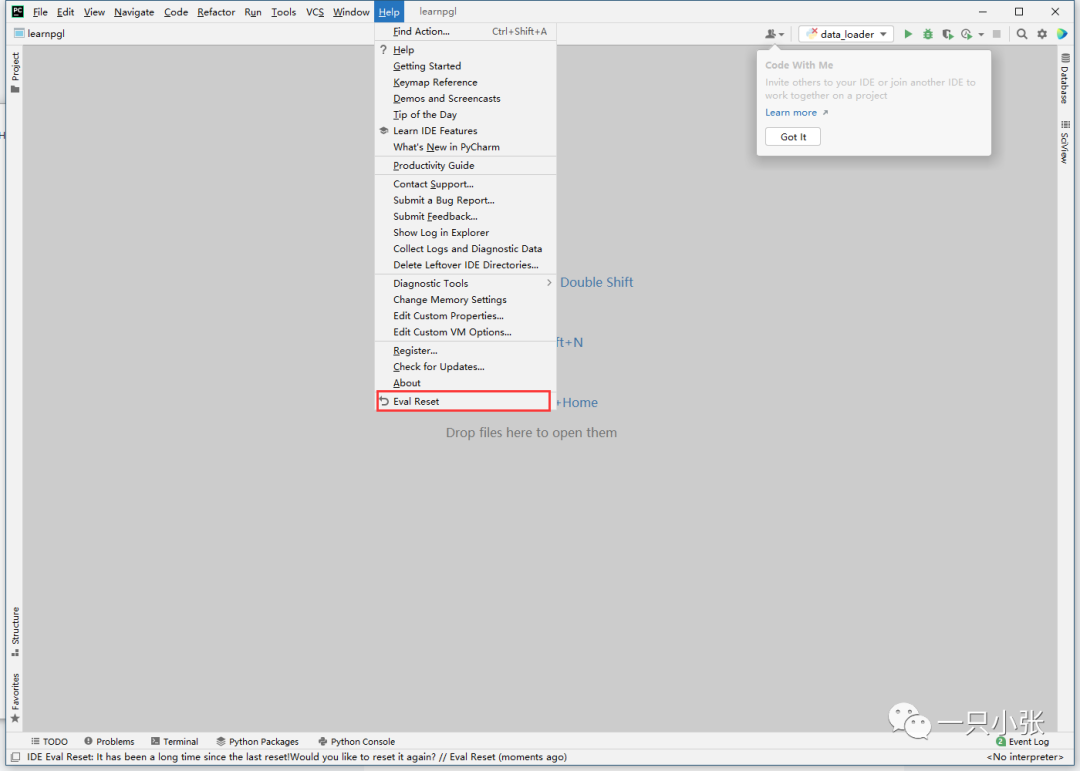Open the Edit menu
1080x771 pixels.
(x=65, y=12)
